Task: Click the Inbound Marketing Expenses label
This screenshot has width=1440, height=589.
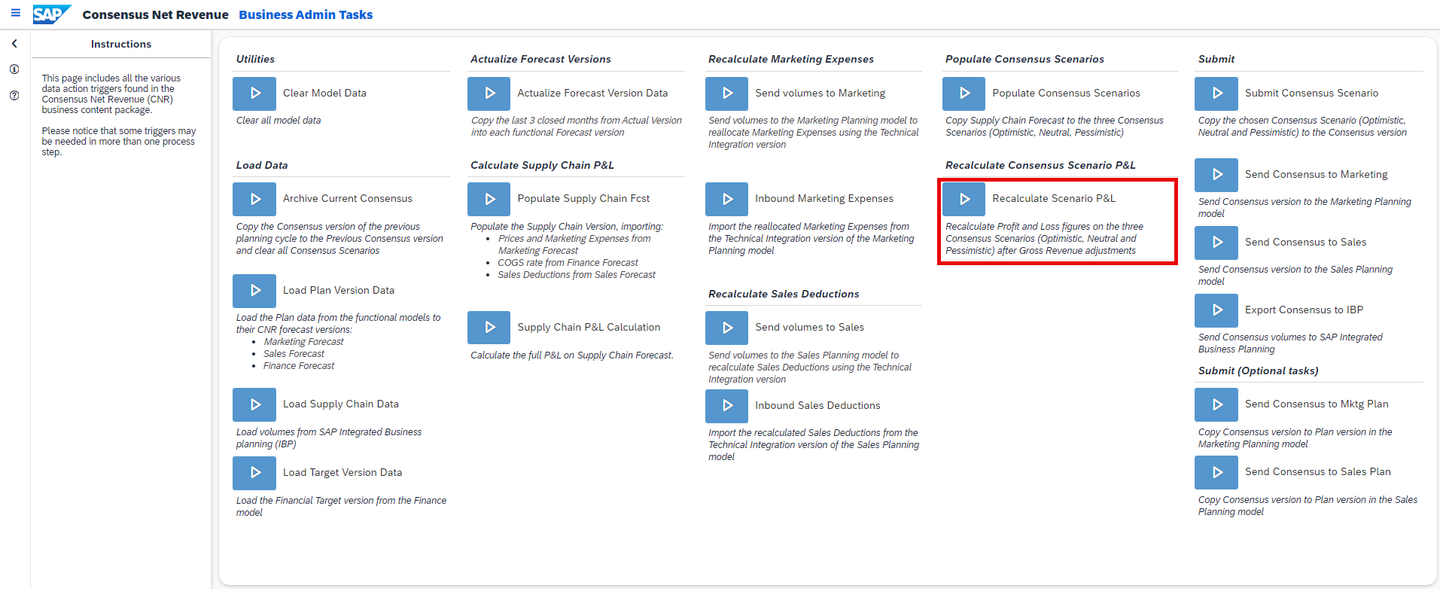Action: click(x=825, y=199)
